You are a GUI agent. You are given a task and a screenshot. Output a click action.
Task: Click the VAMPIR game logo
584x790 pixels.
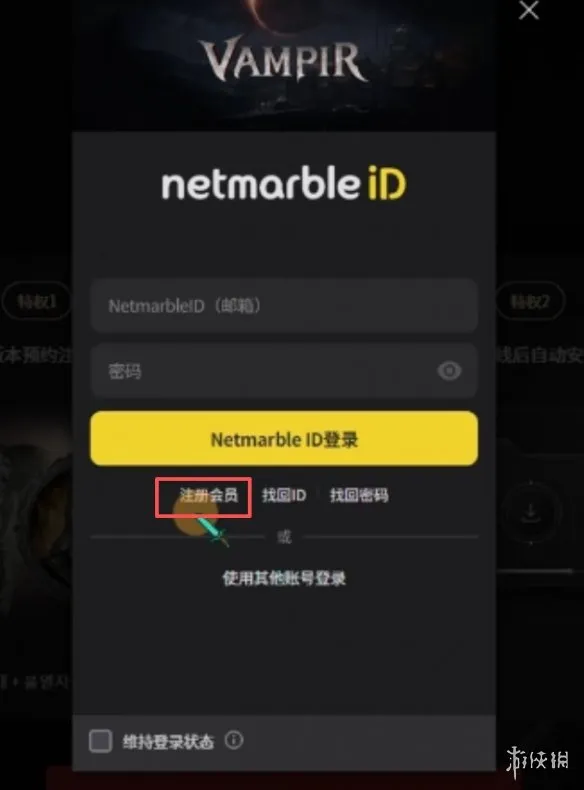(x=283, y=60)
